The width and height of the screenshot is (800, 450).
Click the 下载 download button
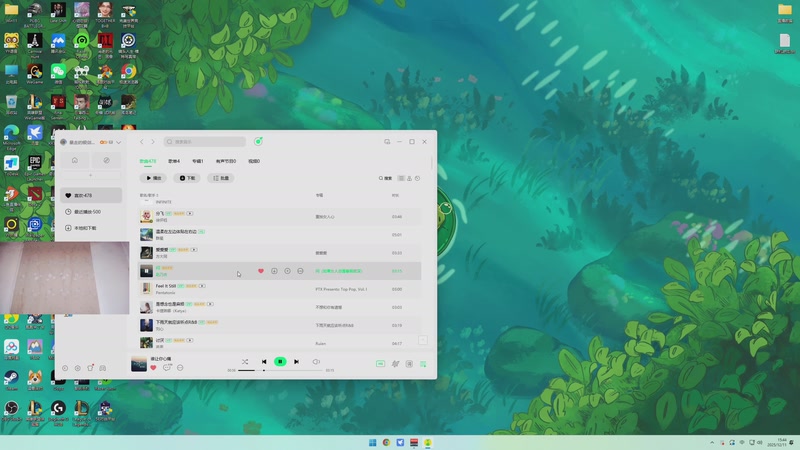[187, 178]
